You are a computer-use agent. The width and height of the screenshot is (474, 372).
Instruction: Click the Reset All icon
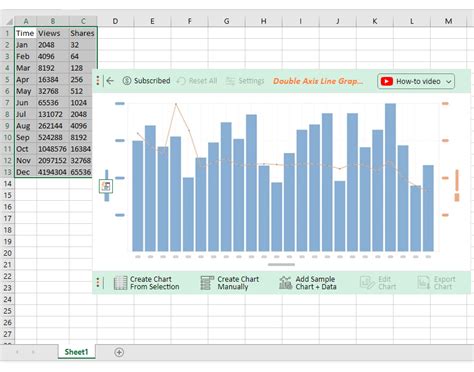pos(181,81)
